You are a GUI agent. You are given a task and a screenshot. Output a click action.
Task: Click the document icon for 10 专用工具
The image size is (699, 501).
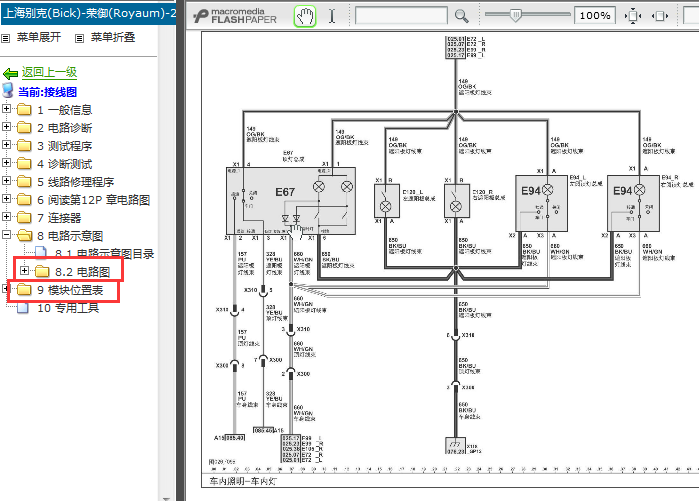coord(23,308)
